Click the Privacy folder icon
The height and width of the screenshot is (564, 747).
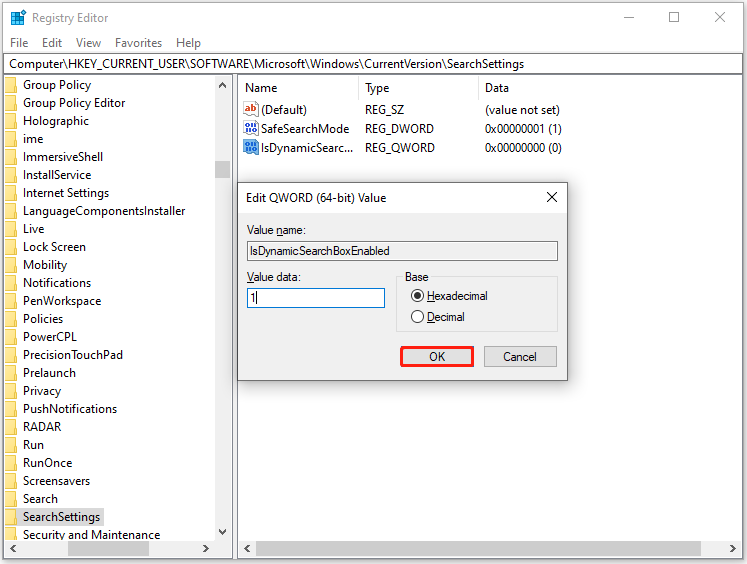tap(11, 391)
